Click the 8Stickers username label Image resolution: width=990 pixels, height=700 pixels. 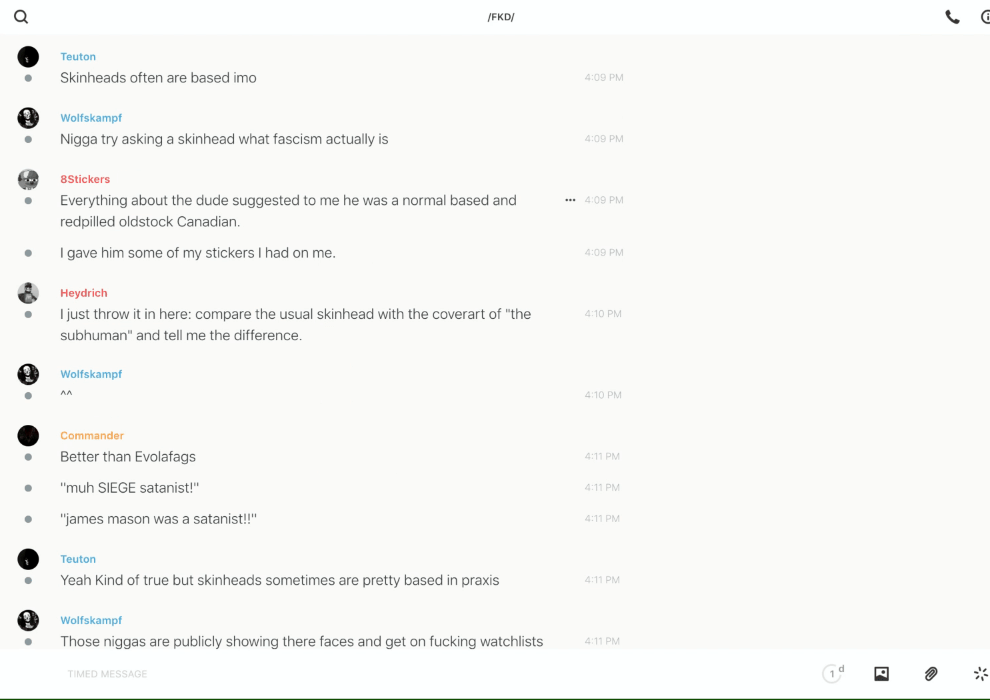(85, 180)
